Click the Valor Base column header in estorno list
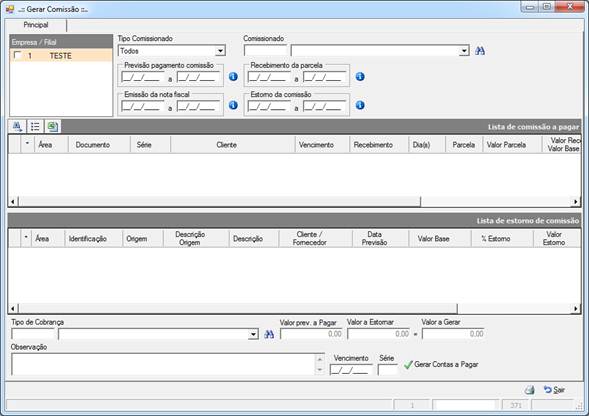589x416 pixels. click(440, 239)
